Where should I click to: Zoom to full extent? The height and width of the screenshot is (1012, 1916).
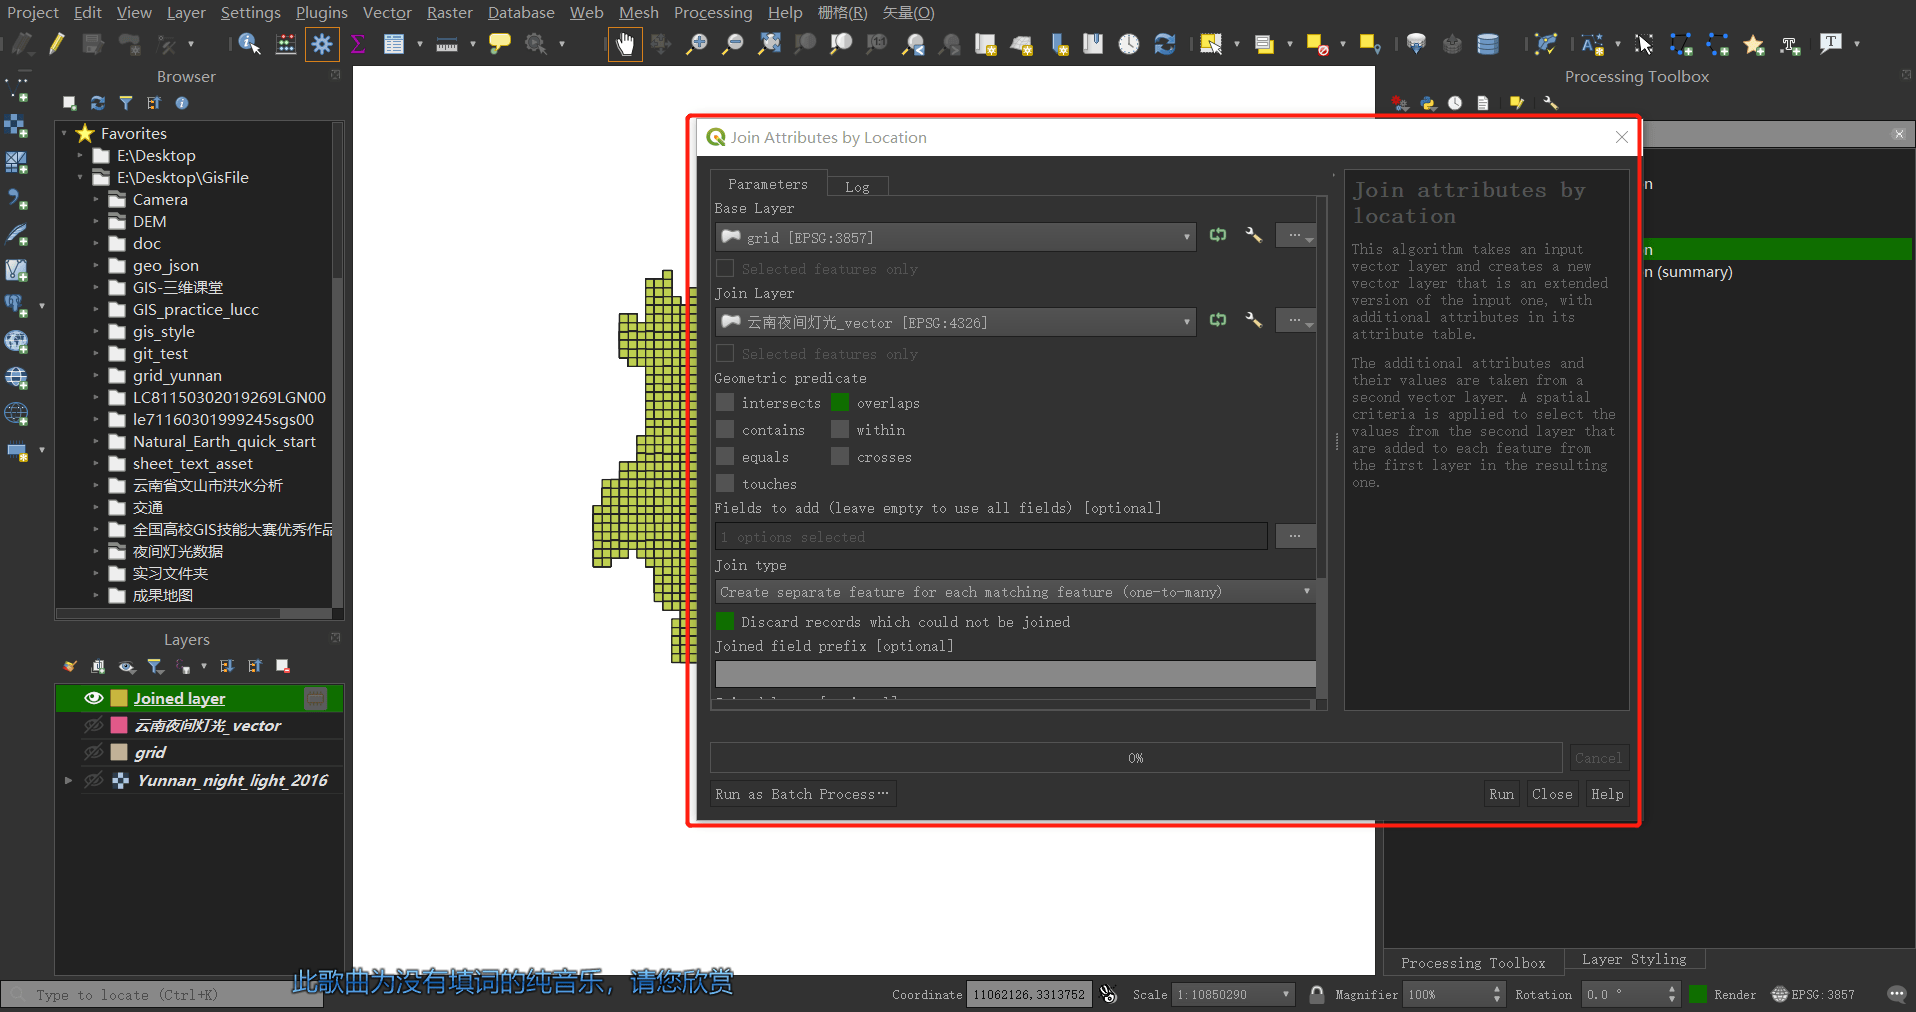tap(769, 44)
